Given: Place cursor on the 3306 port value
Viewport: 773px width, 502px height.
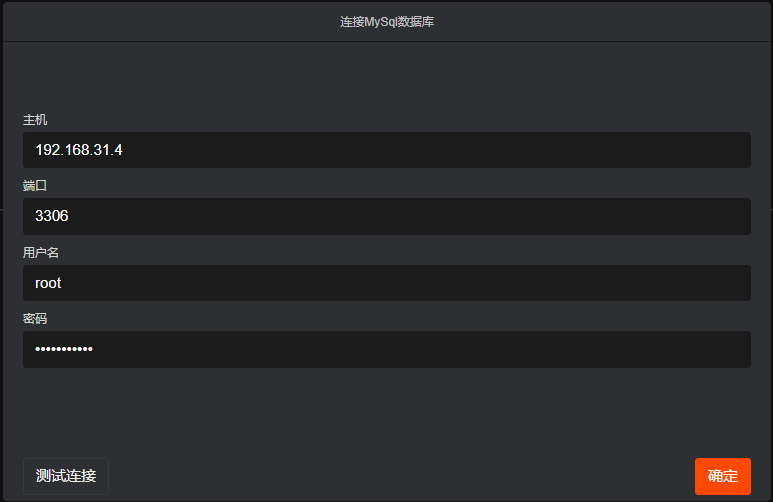Looking at the screenshot, I should pyautogui.click(x=51, y=216).
